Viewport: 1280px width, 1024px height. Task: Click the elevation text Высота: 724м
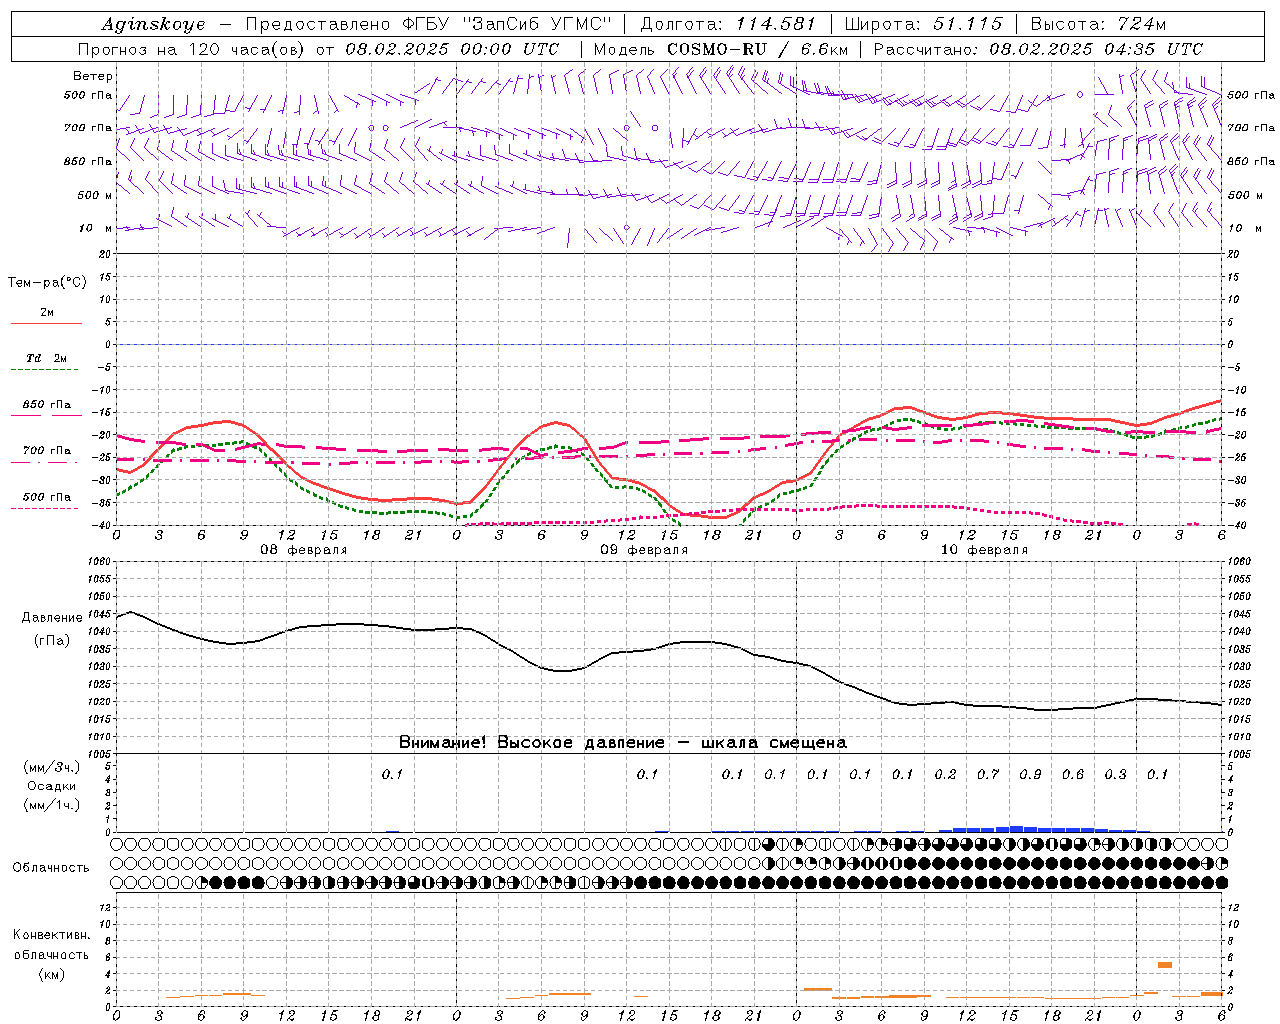click(1098, 24)
